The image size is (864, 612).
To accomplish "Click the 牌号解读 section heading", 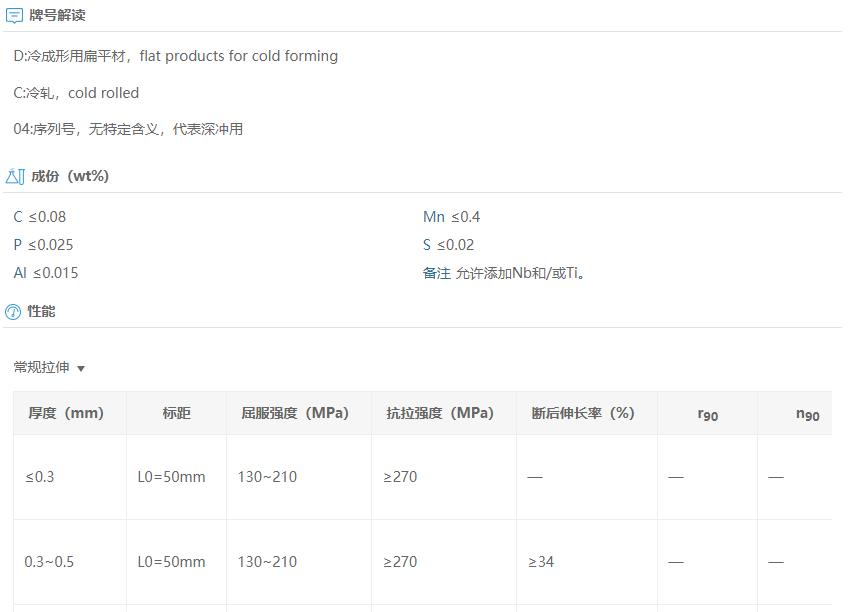I will coord(57,15).
